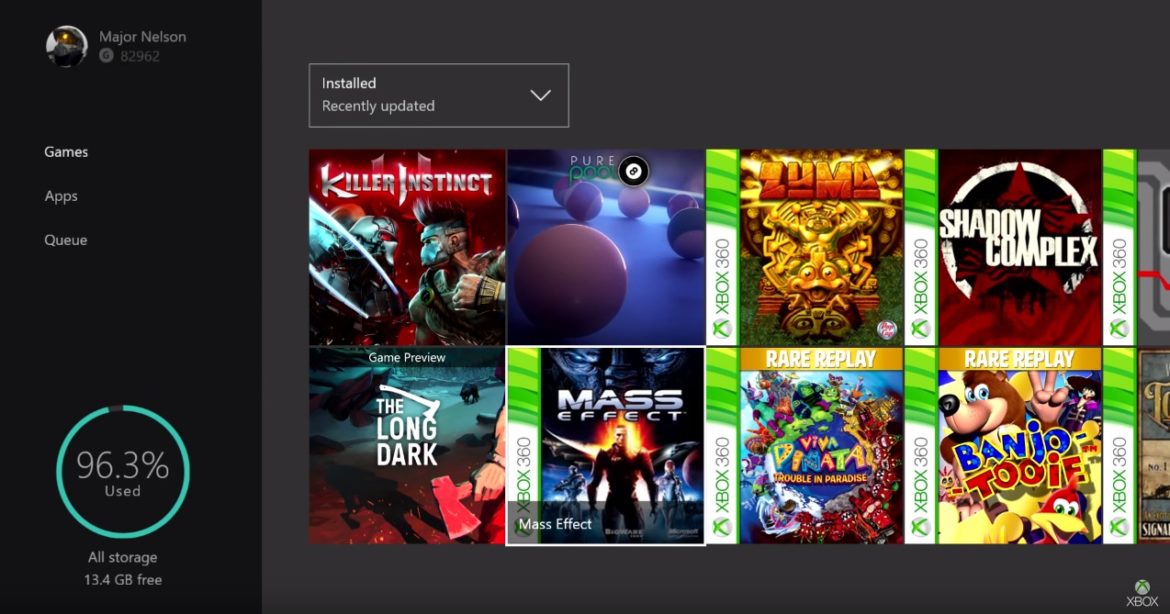Click Xbox 360 banner on Viva Piñata

tap(722, 445)
